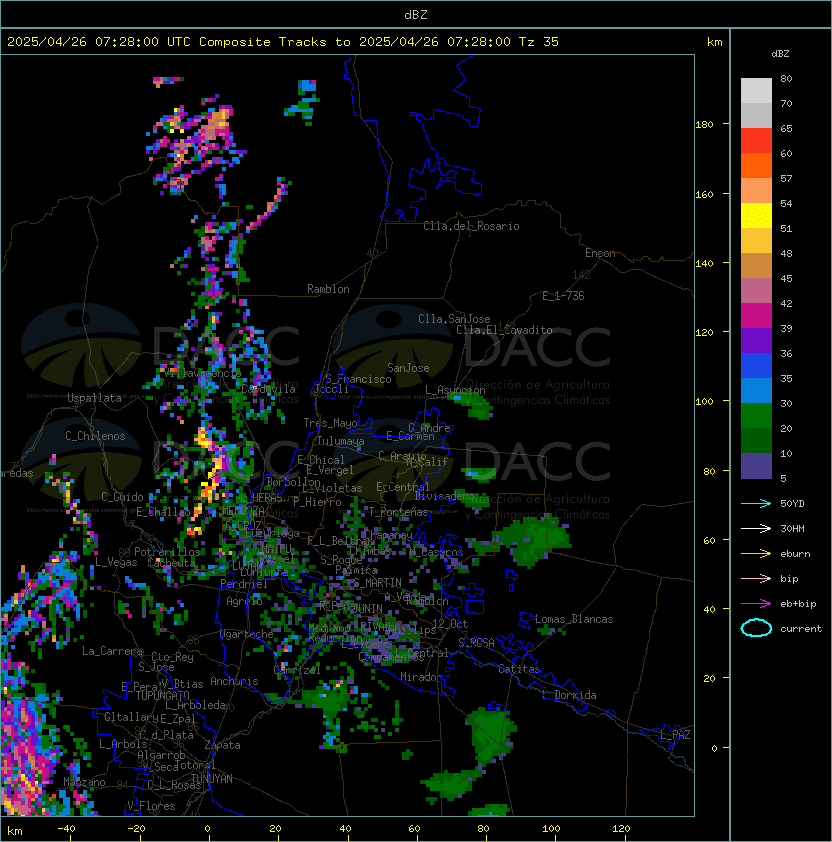
Task: Pick the green 20-30 dBZ swatch
Action: (756, 416)
